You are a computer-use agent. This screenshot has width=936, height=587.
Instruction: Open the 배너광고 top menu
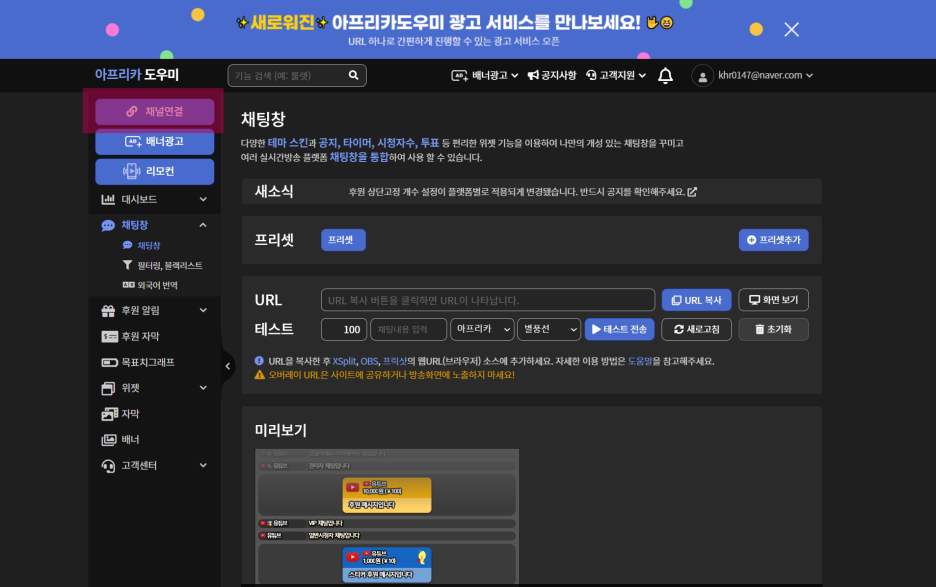[x=484, y=75]
